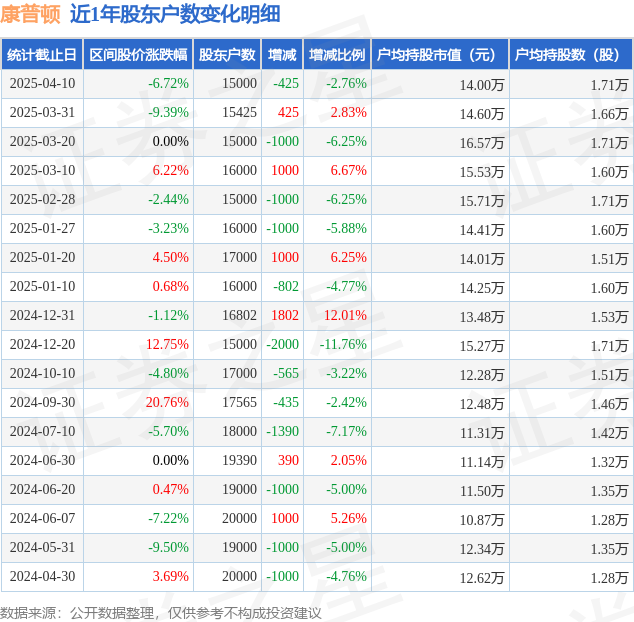This screenshot has width=634, height=622.
Task: Select the 增减比例 column header
Action: point(337,55)
